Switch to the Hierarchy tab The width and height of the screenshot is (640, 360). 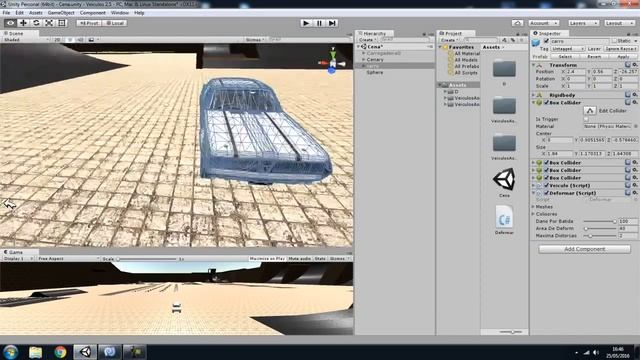coord(374,33)
